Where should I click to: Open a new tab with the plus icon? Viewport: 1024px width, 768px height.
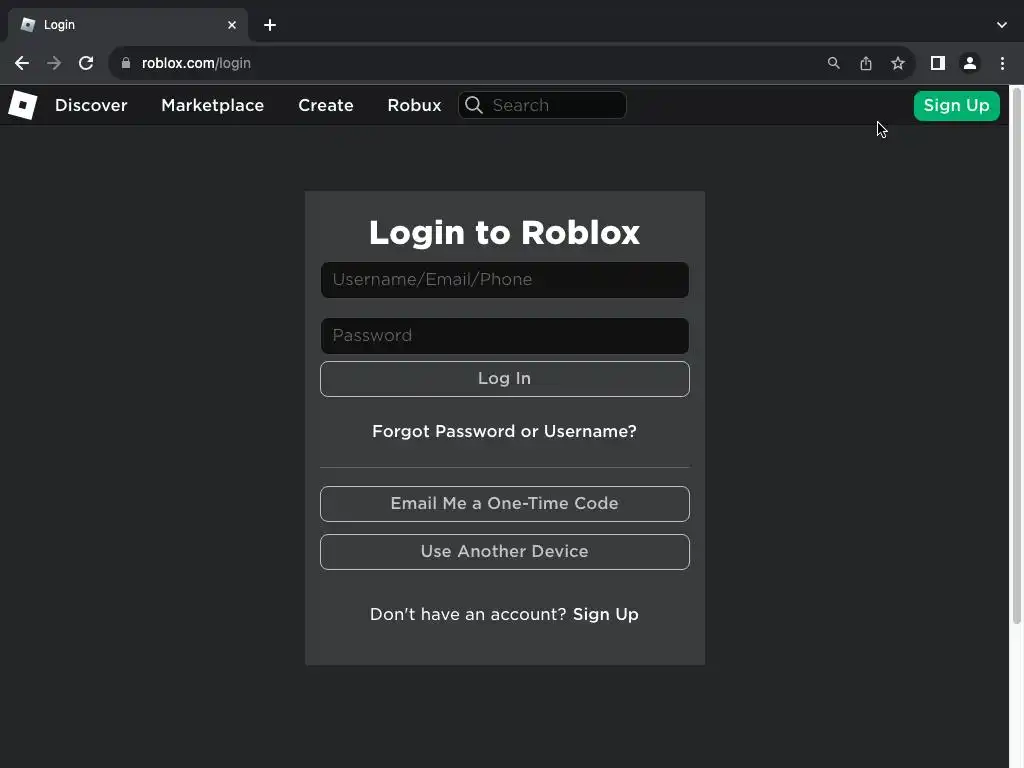(x=270, y=25)
